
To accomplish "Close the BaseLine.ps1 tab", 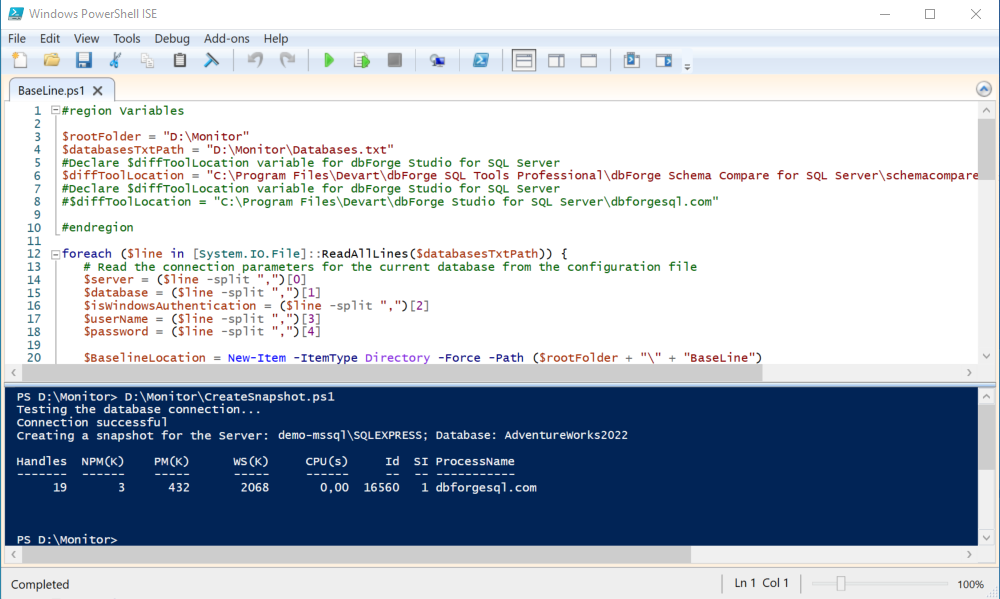I will click(98, 91).
